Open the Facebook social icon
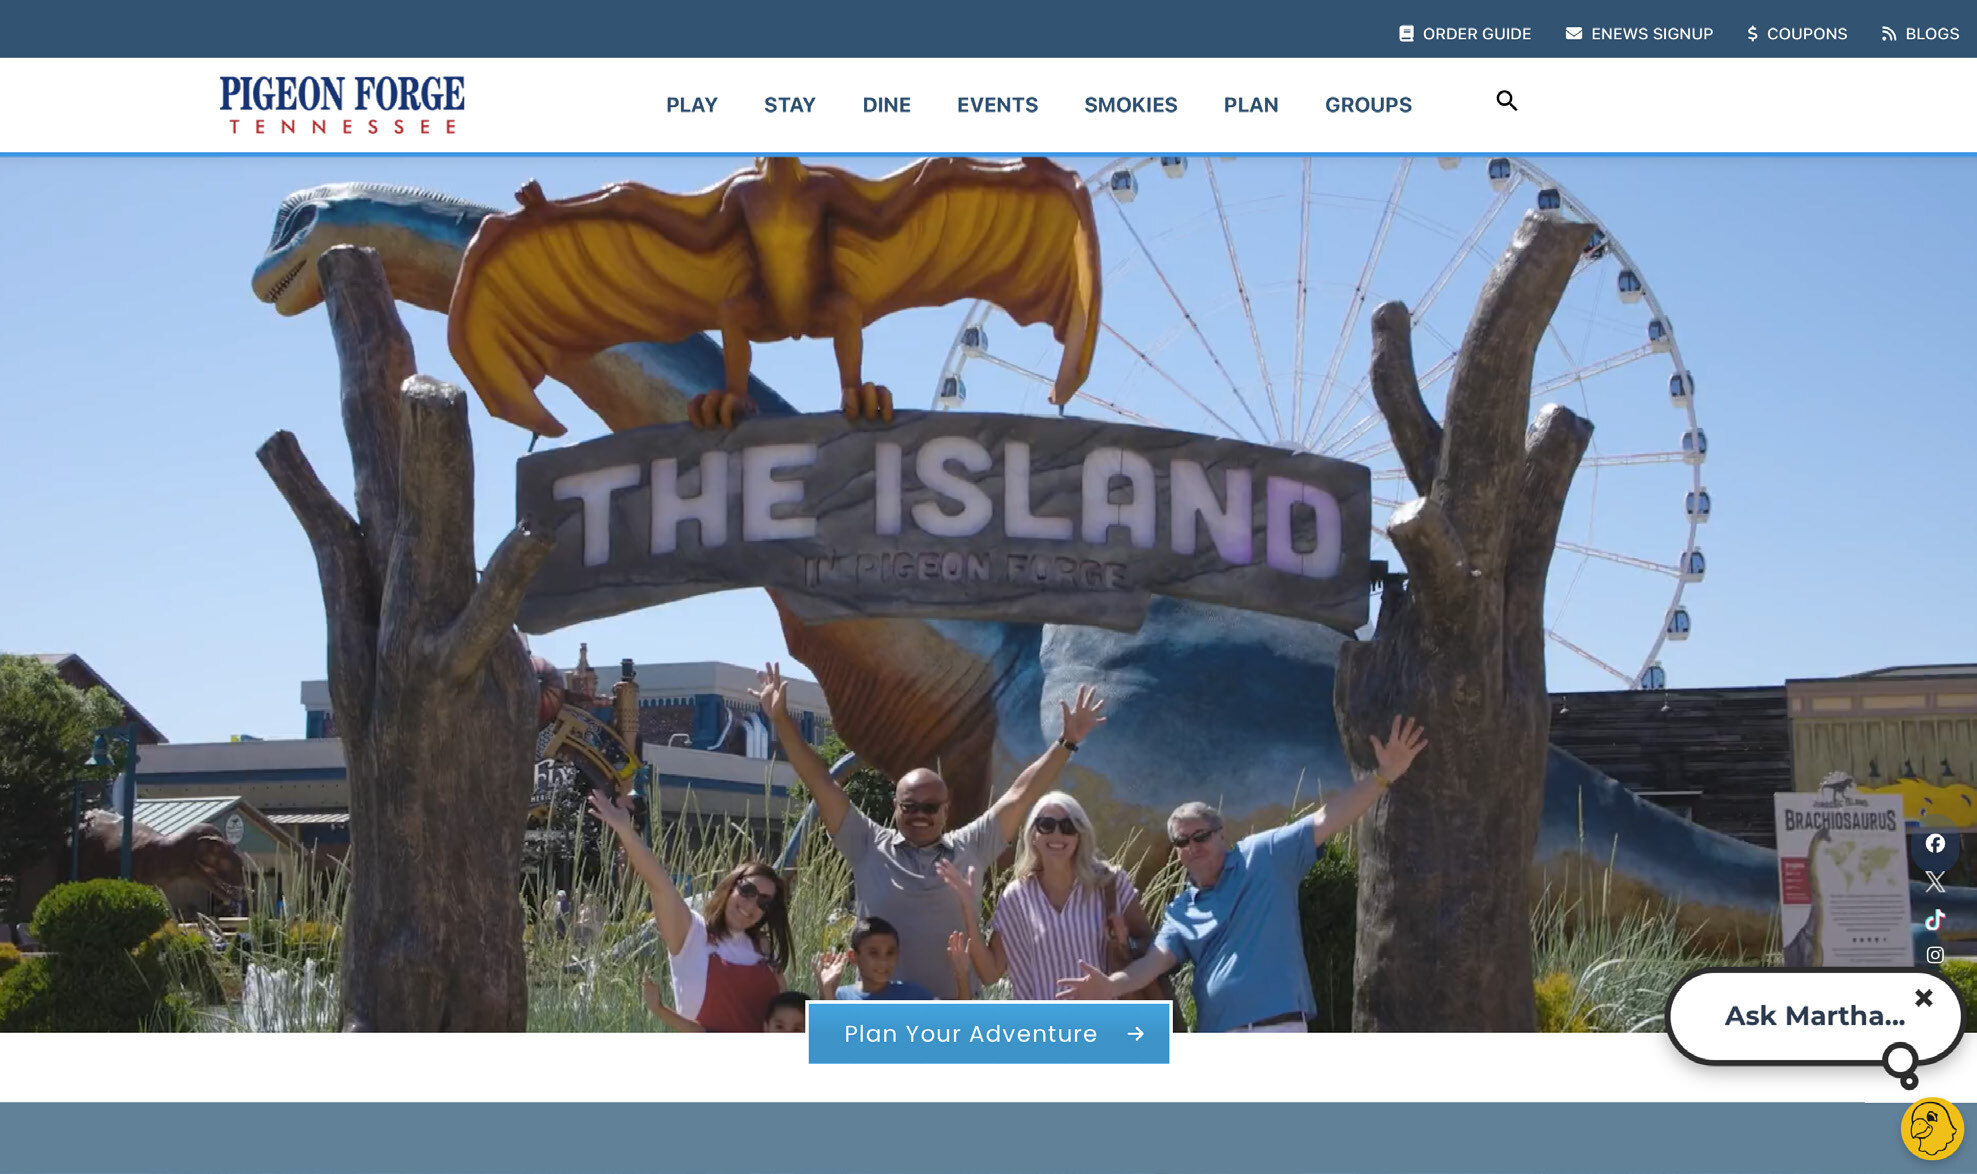The width and height of the screenshot is (1977, 1174). [1935, 844]
